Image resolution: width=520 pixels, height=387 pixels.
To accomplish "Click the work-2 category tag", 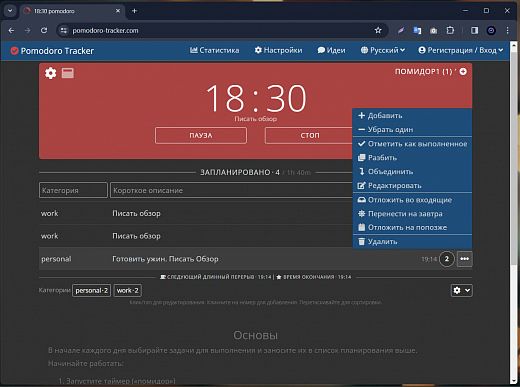I will [128, 290].
